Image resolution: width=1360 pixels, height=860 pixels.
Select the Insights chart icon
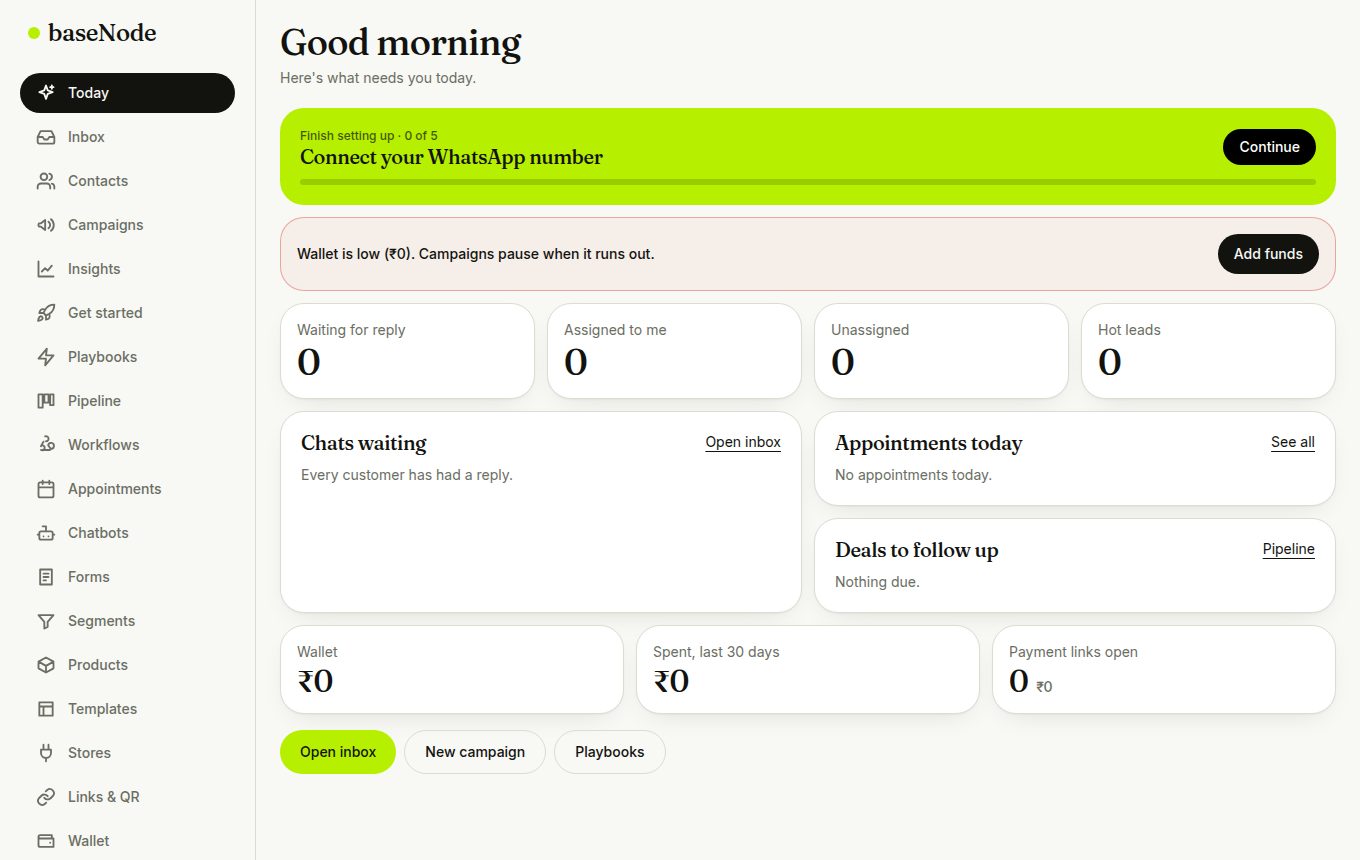coord(46,269)
